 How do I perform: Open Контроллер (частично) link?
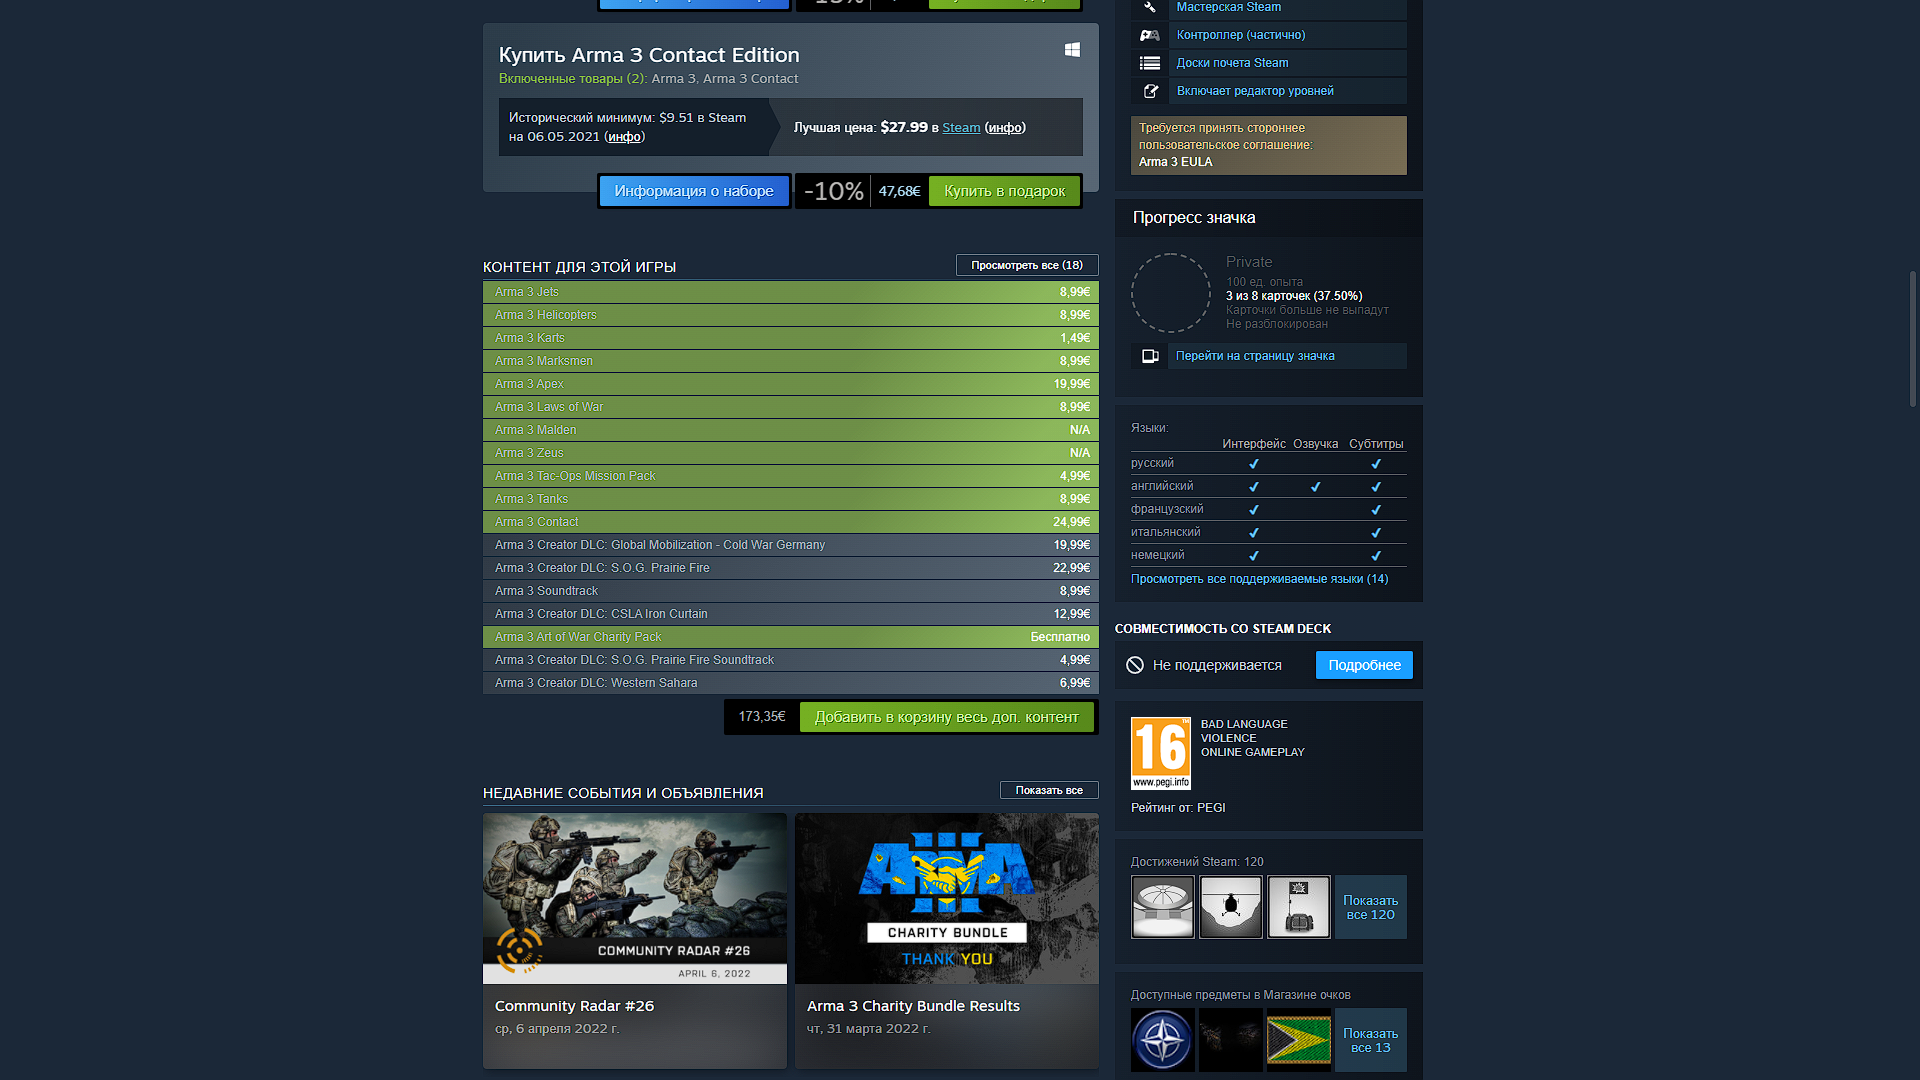[x=1240, y=35]
